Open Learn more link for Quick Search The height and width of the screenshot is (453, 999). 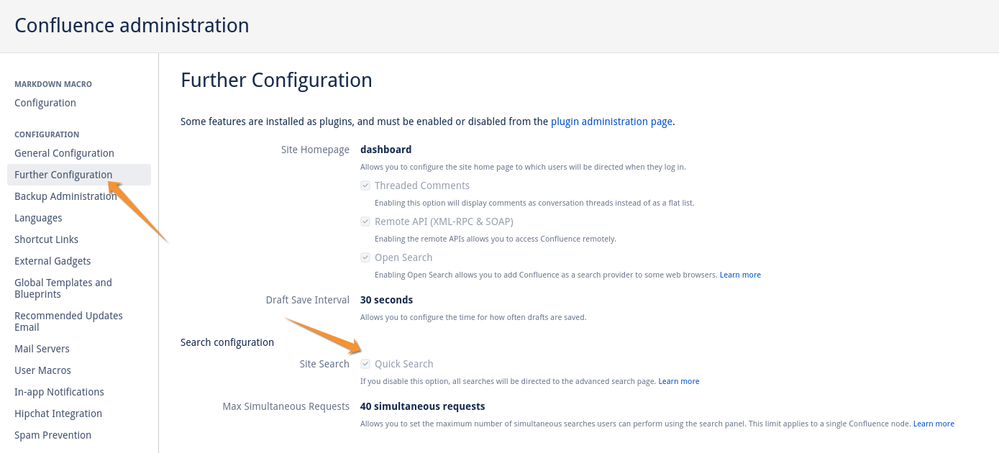(x=679, y=381)
